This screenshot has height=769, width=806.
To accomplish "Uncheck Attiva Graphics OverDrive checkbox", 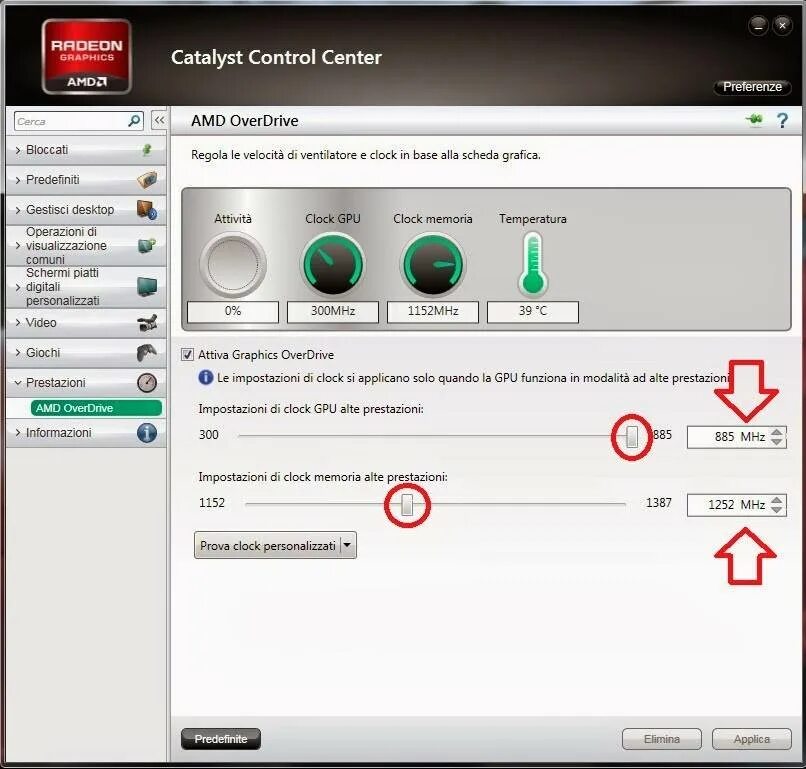I will click(x=188, y=355).
